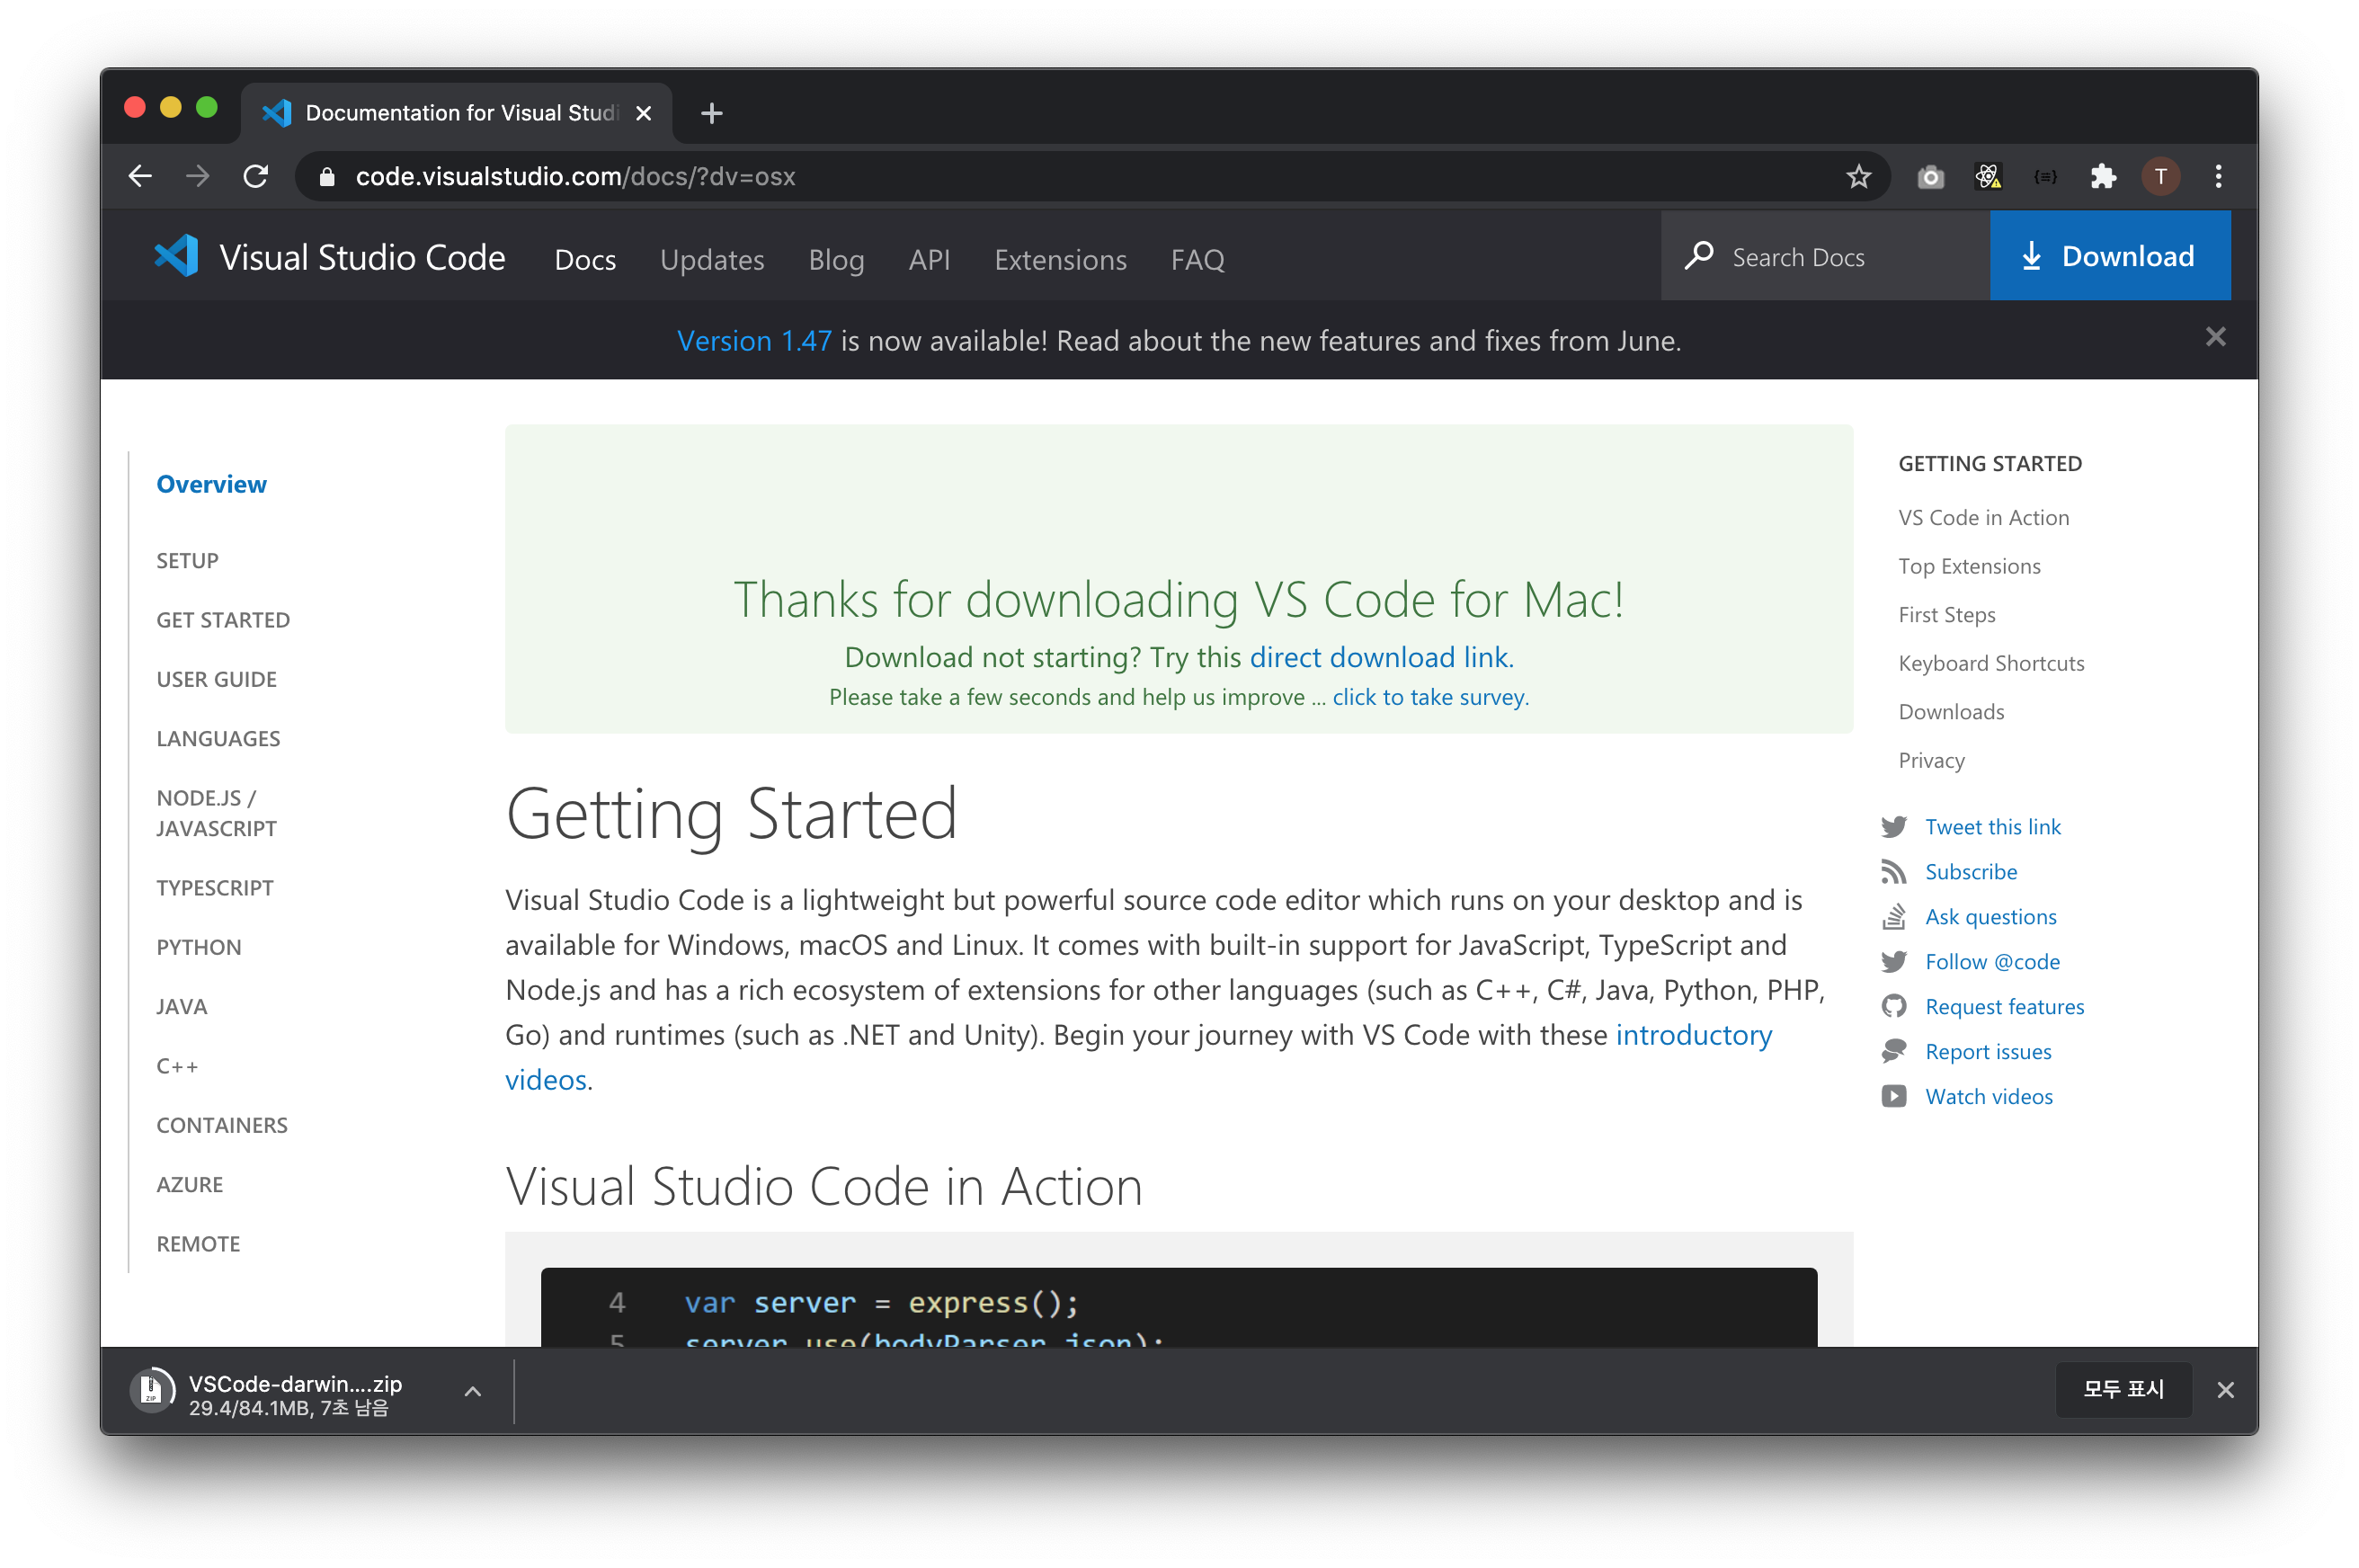
Task: Click the Version 1.47 link
Action: point(754,341)
